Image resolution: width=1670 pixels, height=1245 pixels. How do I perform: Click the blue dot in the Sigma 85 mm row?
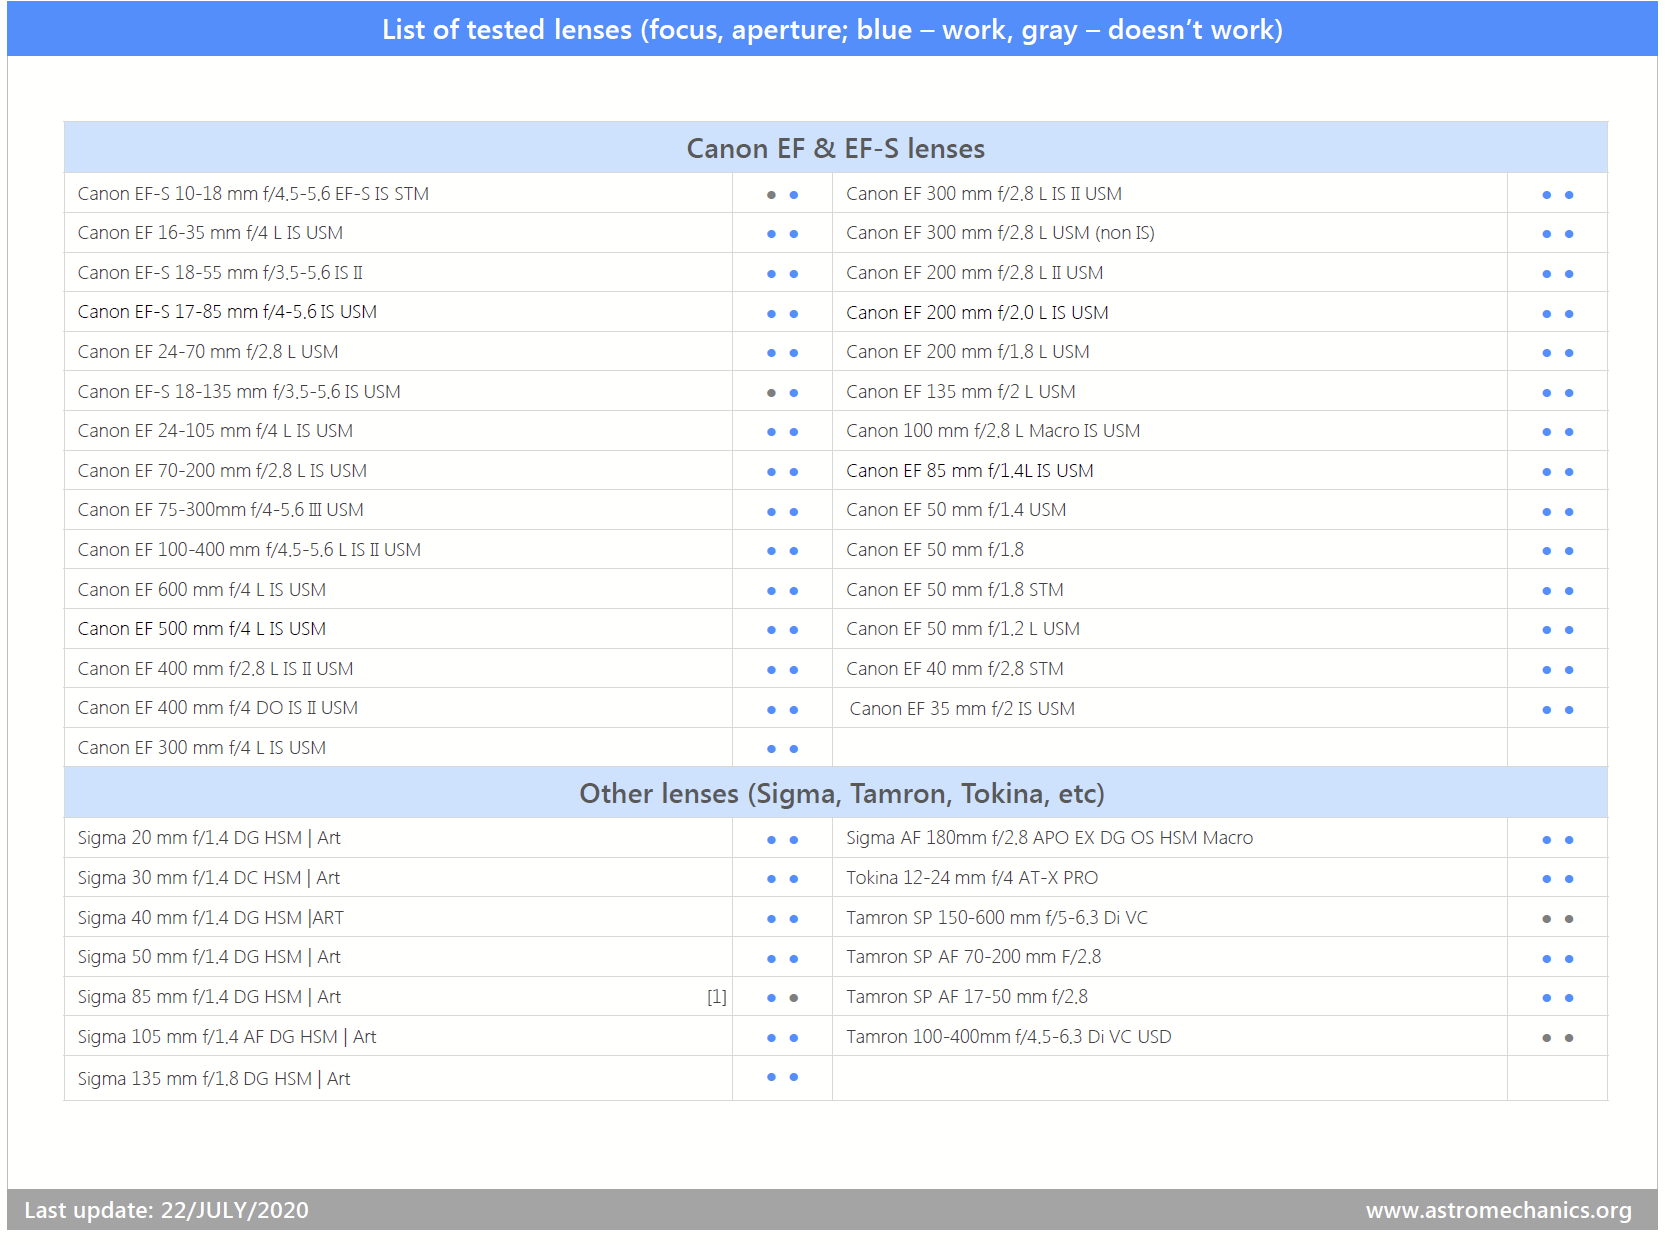coord(771,998)
